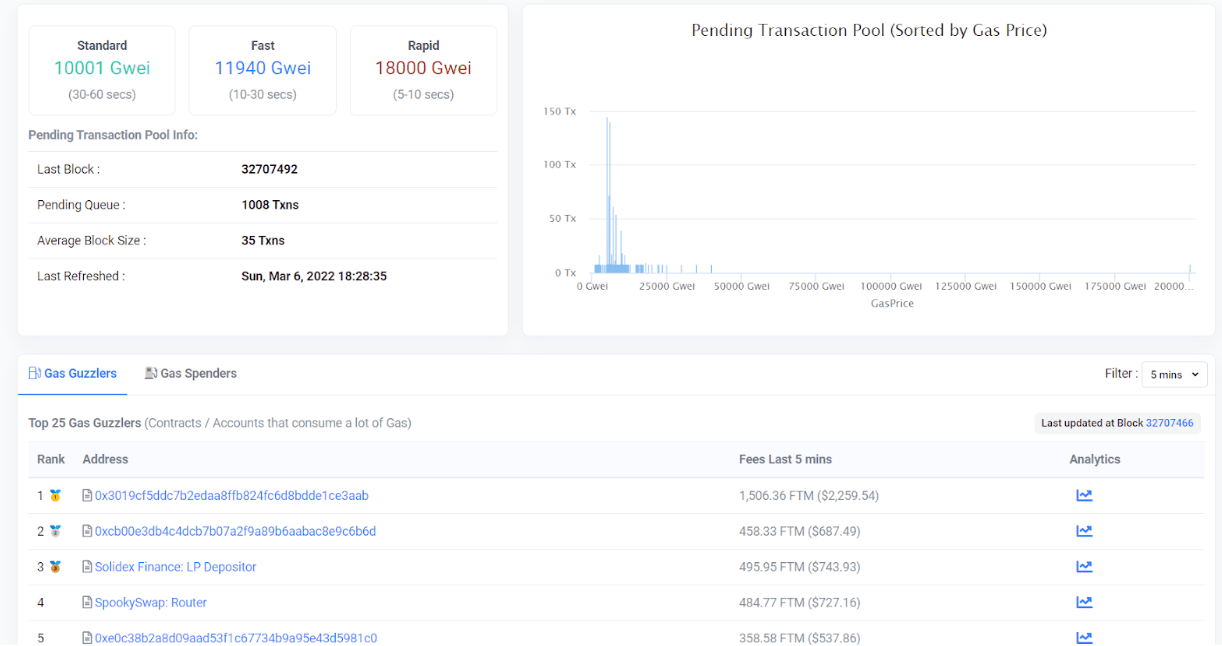Click the gold medal icon at rank 1
The width and height of the screenshot is (1222, 646).
pos(55,496)
